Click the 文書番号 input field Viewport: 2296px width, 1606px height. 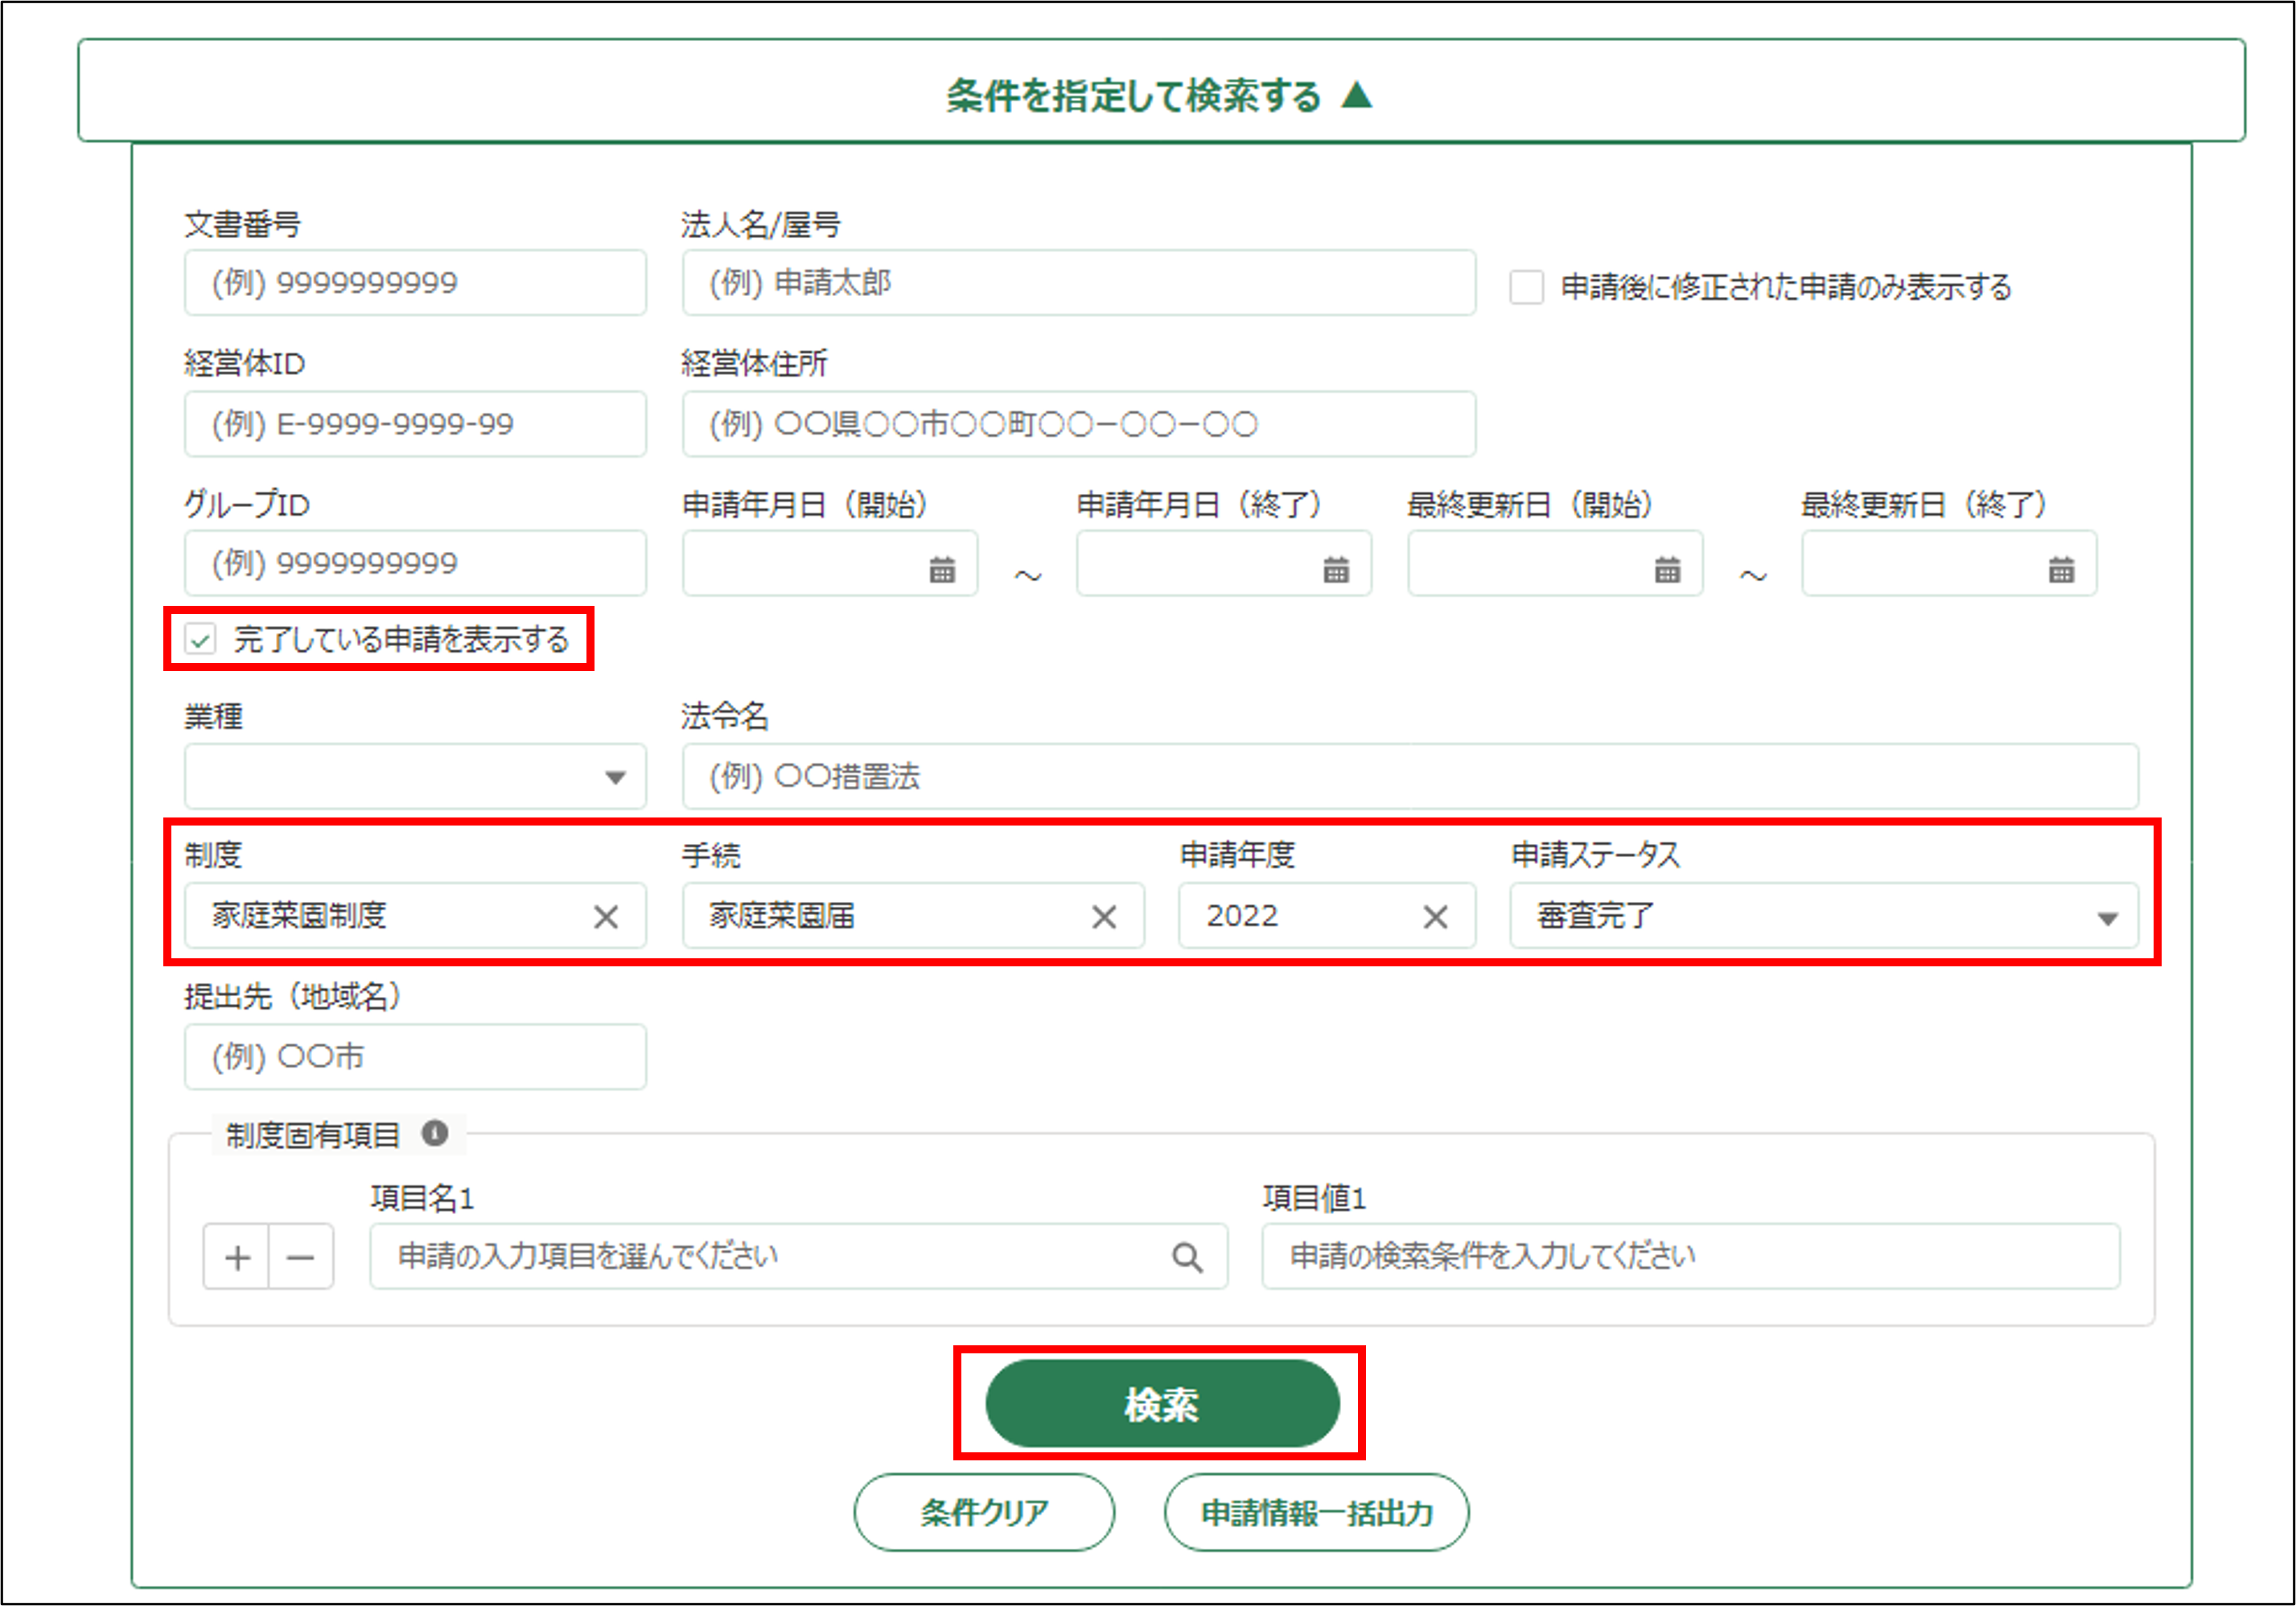click(414, 283)
